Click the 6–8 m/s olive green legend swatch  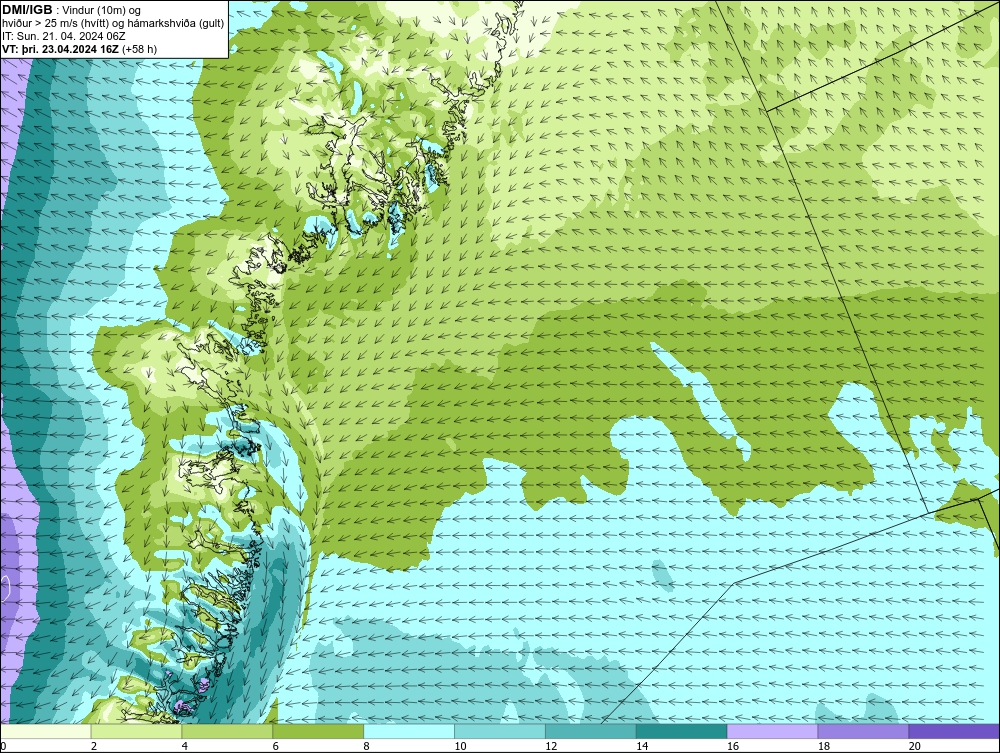[x=318, y=731]
